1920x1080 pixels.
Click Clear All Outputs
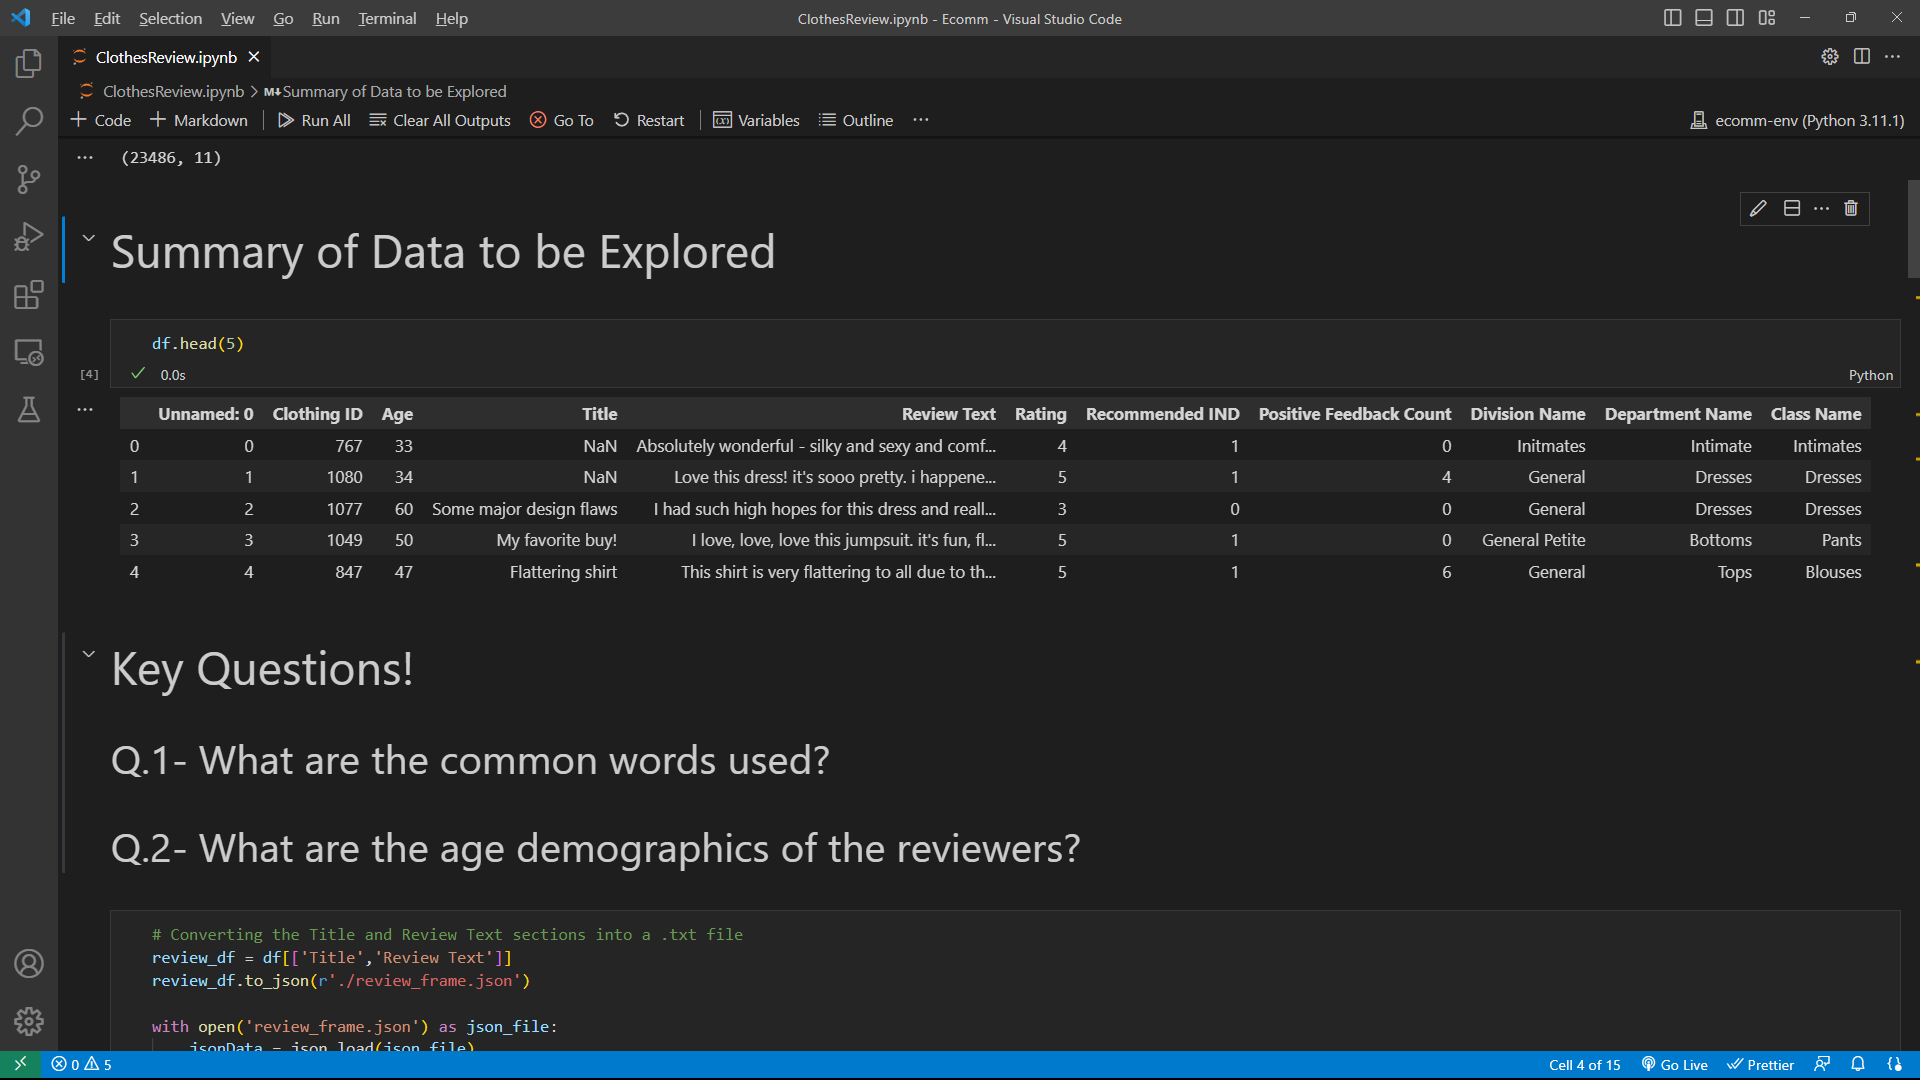(440, 120)
